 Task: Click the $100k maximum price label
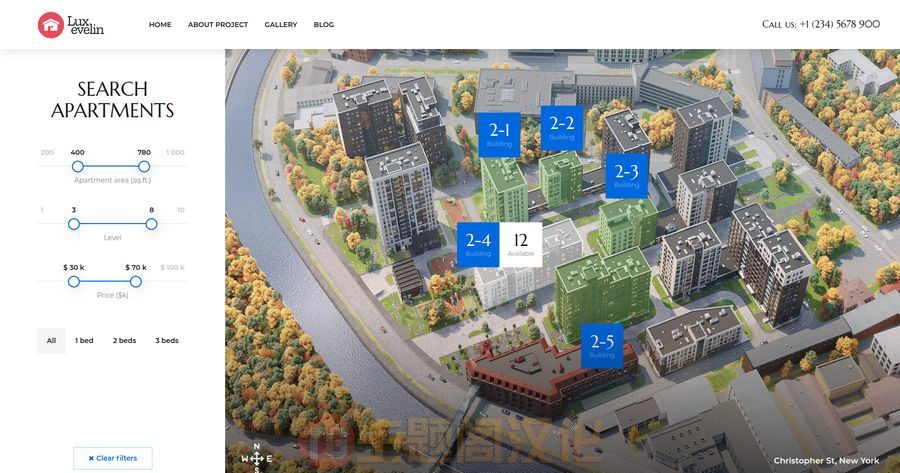[x=173, y=267]
